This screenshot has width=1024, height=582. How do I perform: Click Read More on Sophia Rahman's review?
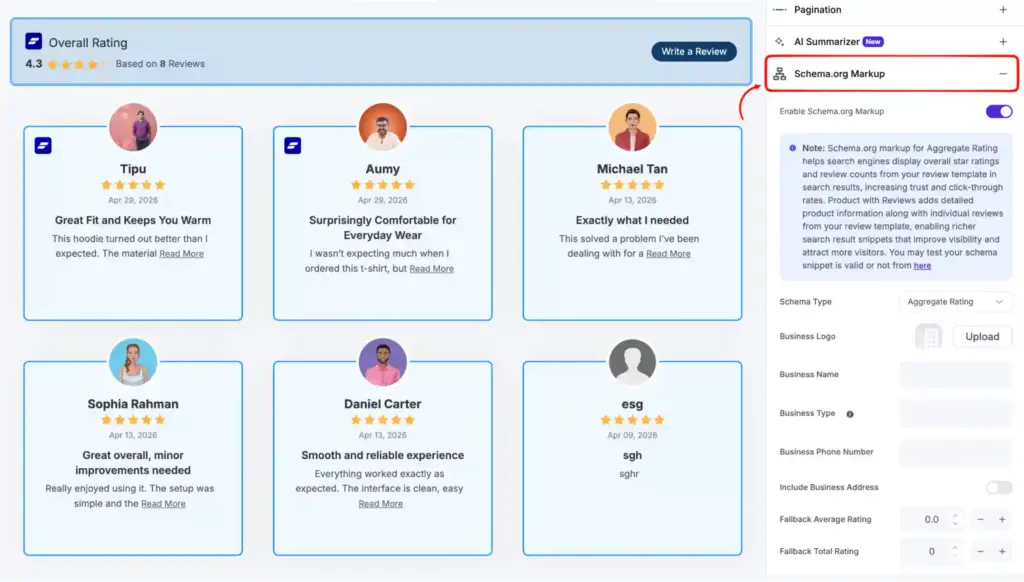point(163,504)
